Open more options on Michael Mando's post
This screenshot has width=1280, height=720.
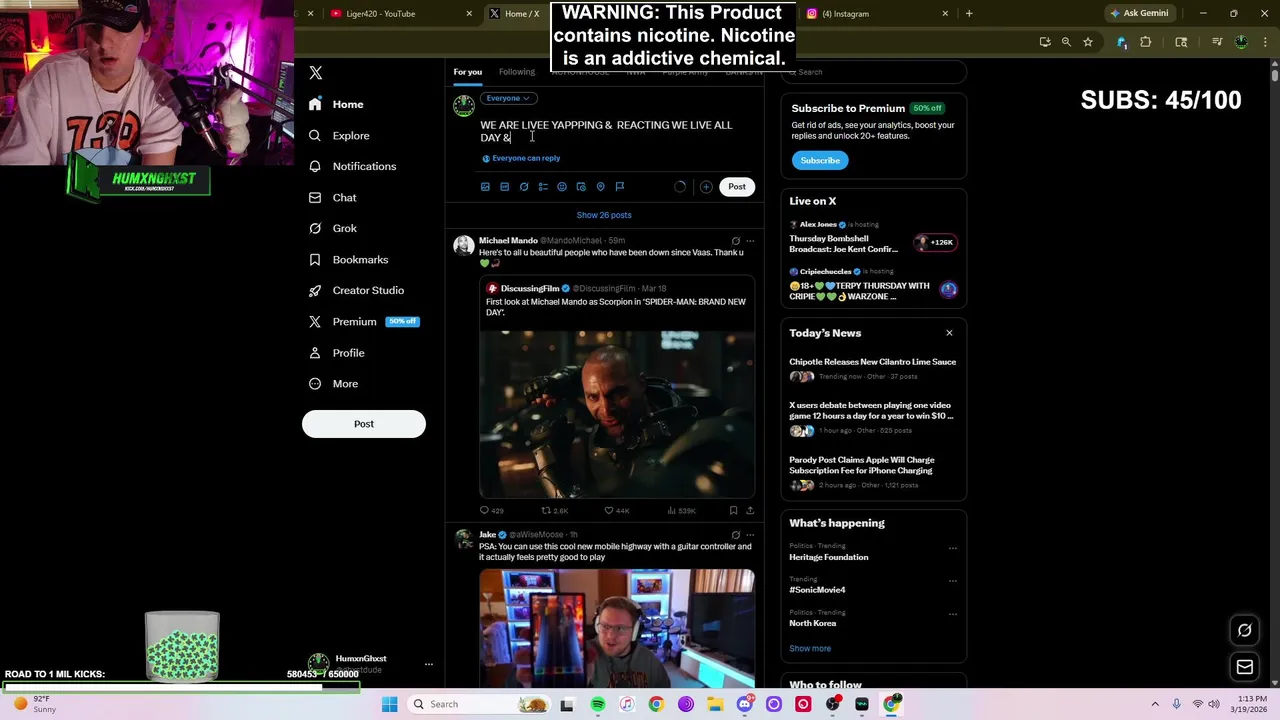(750, 241)
